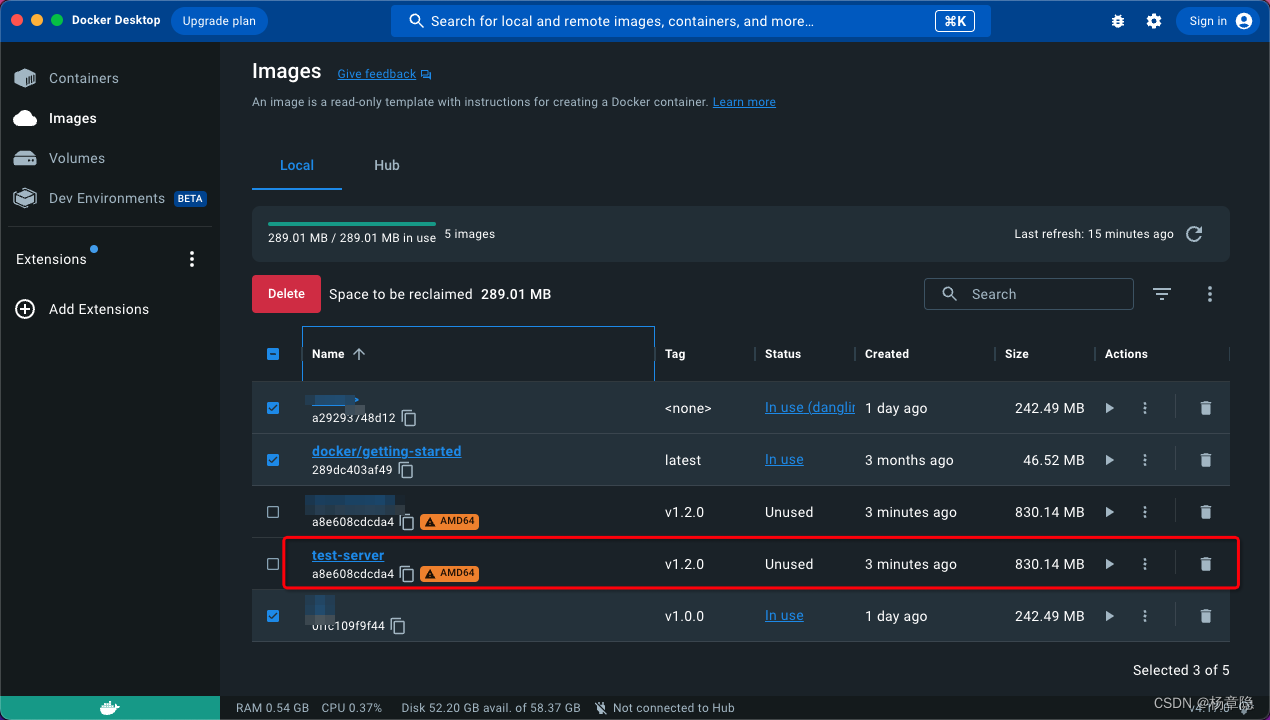1270x720 pixels.
Task: Run the v1.0.0 image
Action: point(1109,616)
